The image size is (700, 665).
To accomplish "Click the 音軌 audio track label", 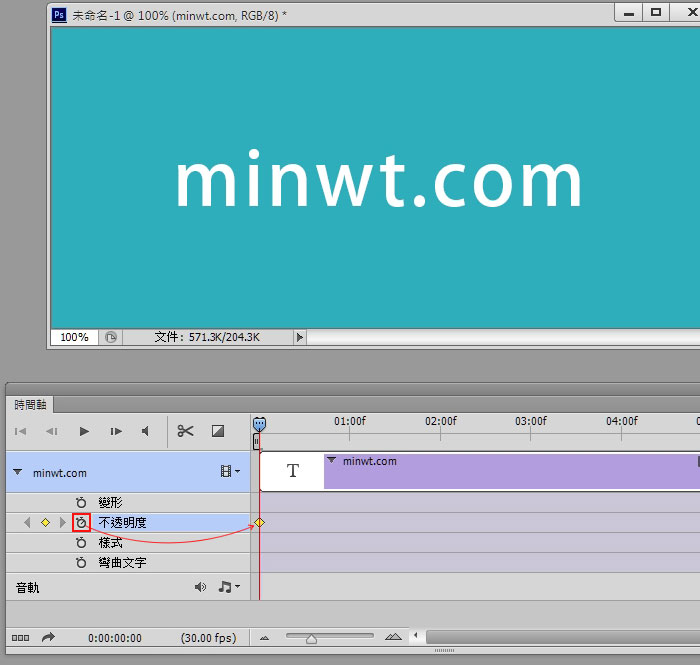I will [x=28, y=587].
